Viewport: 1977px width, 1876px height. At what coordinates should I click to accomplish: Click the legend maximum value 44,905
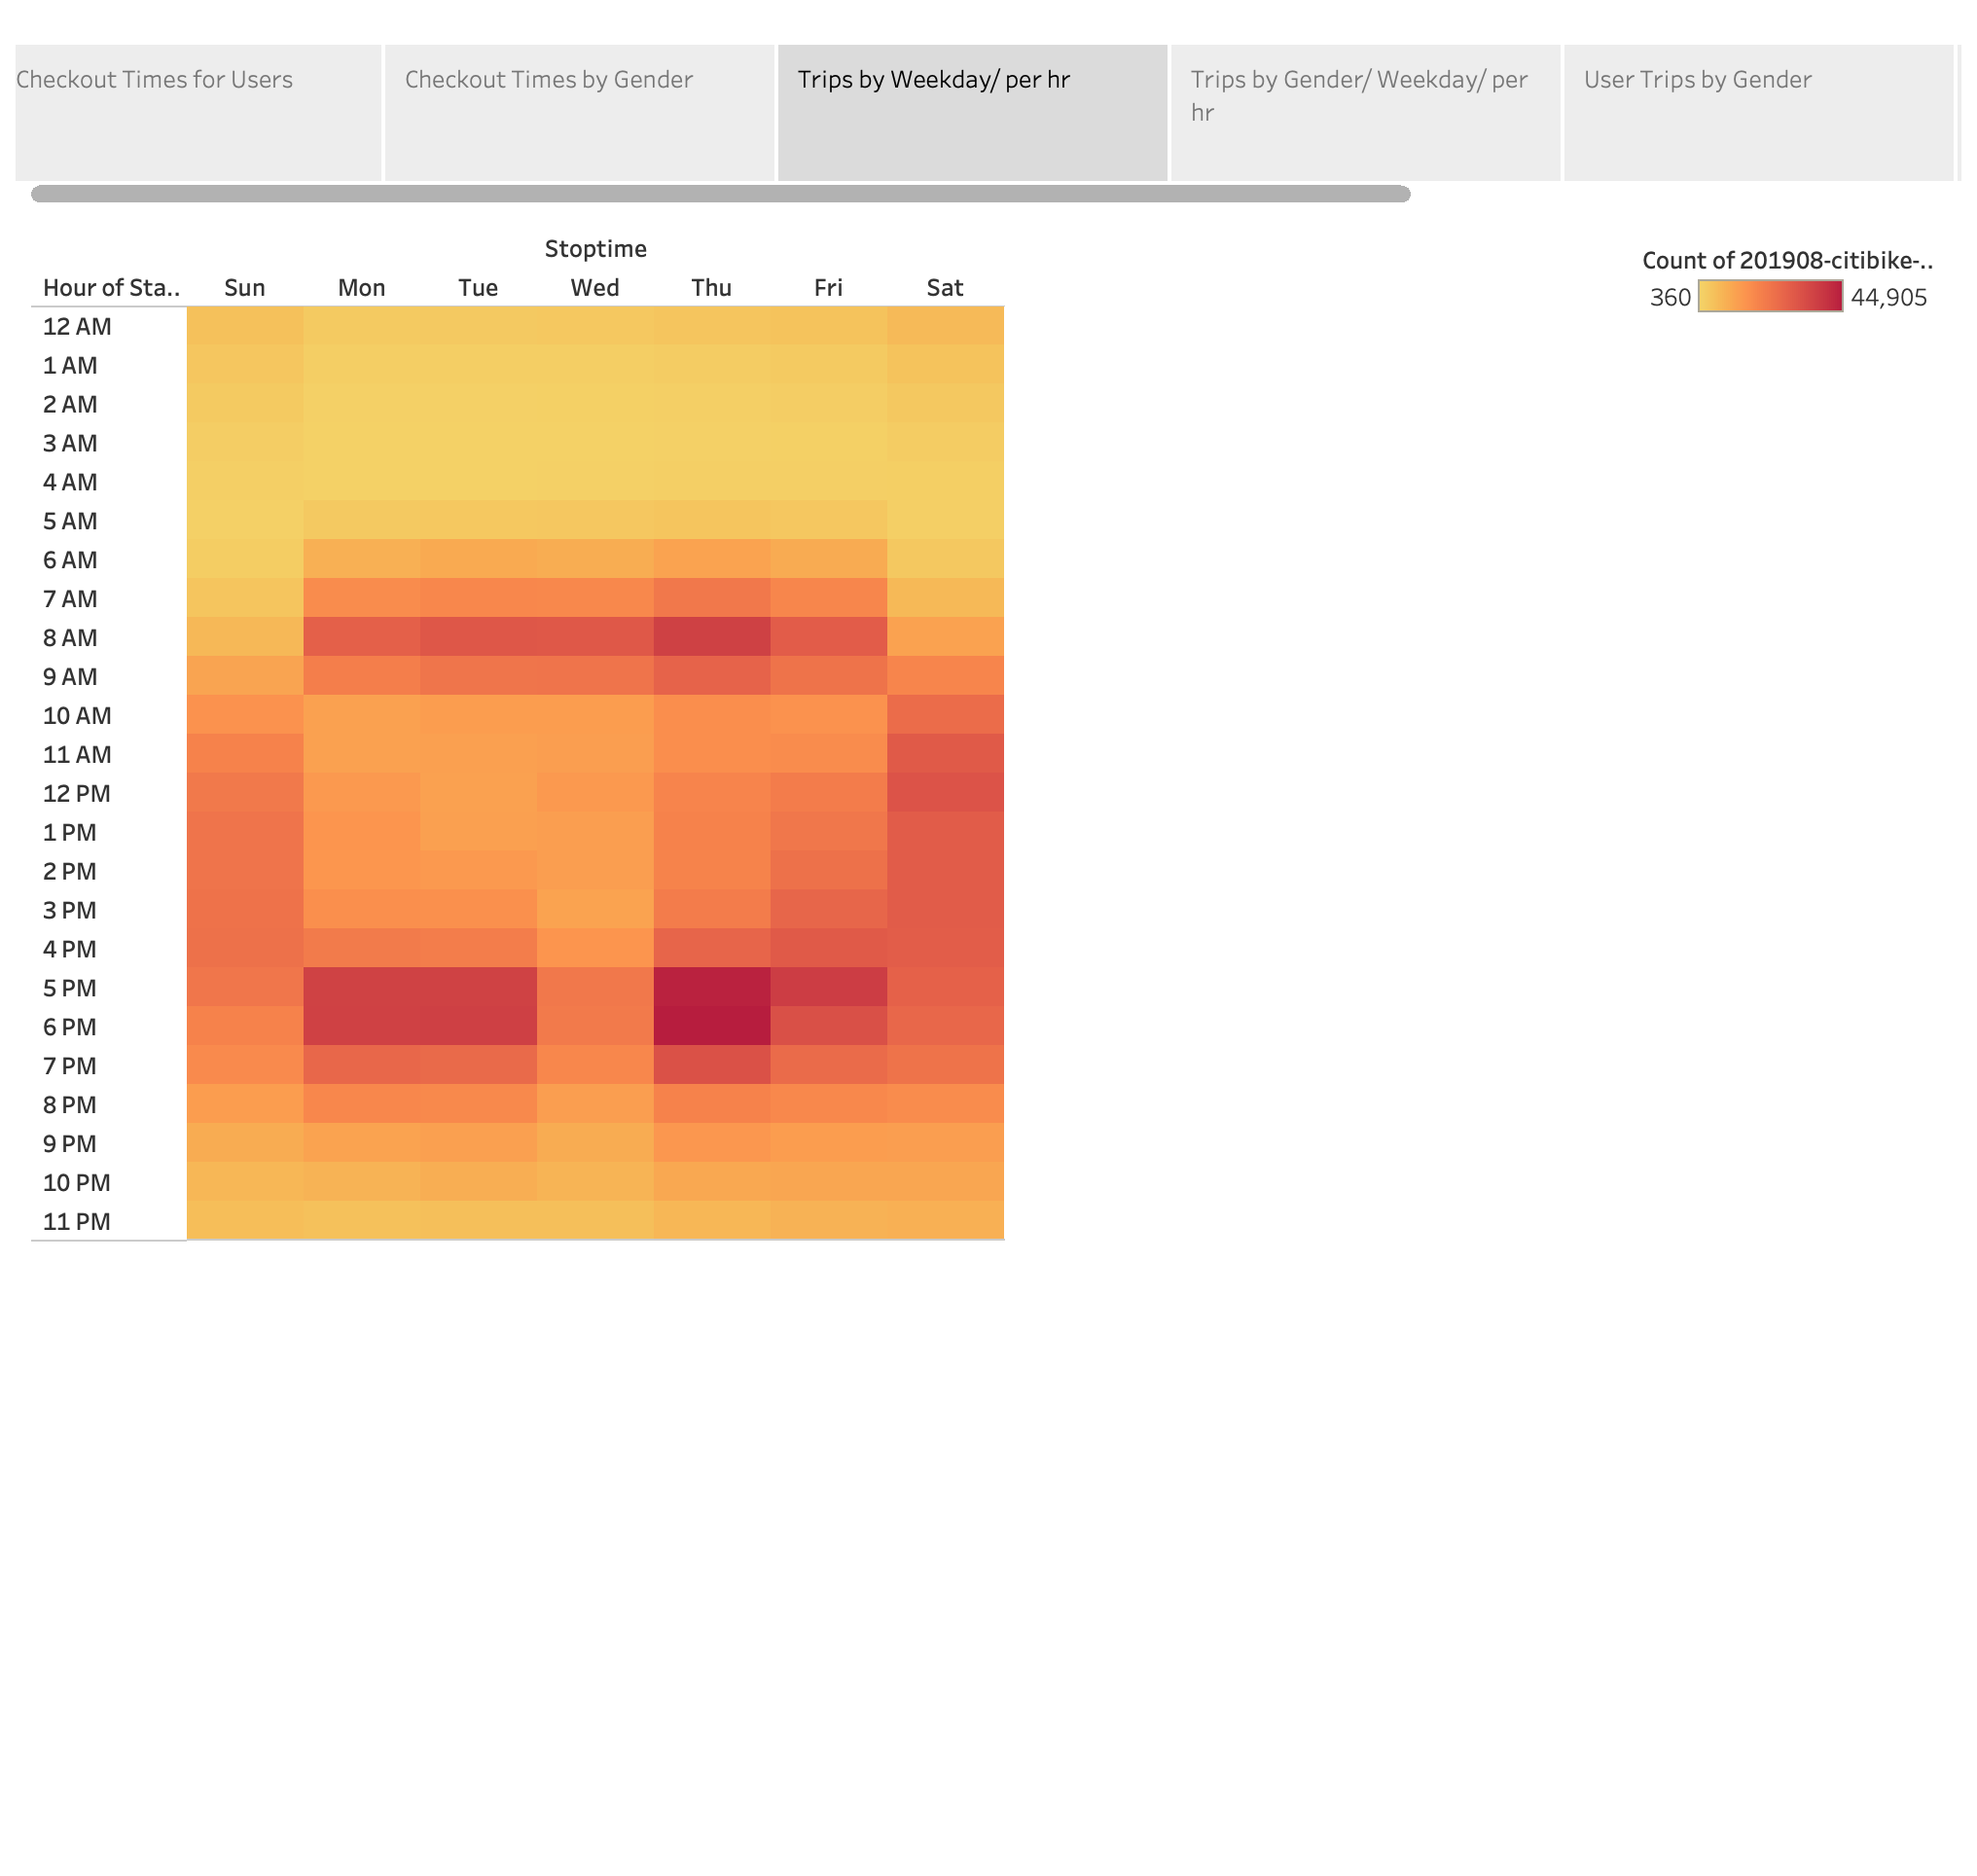pyautogui.click(x=1888, y=297)
